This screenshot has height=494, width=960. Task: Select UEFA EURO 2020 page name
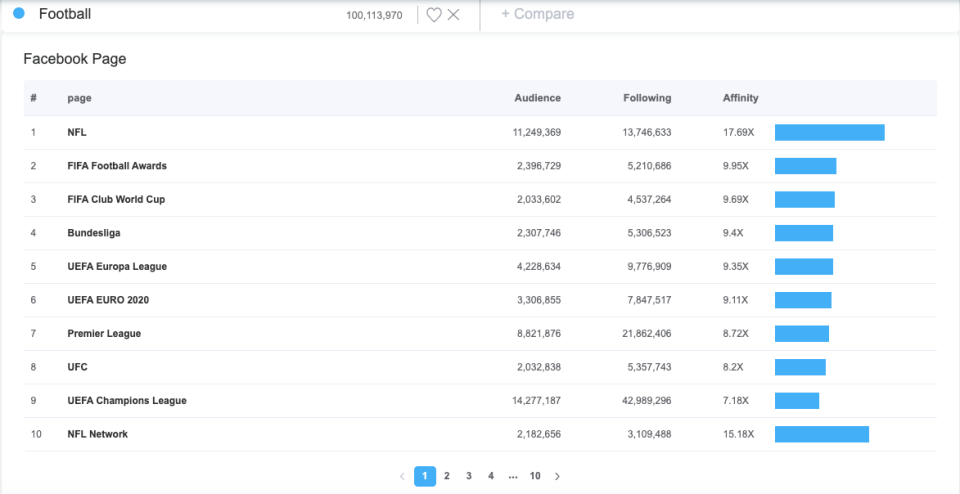click(108, 300)
